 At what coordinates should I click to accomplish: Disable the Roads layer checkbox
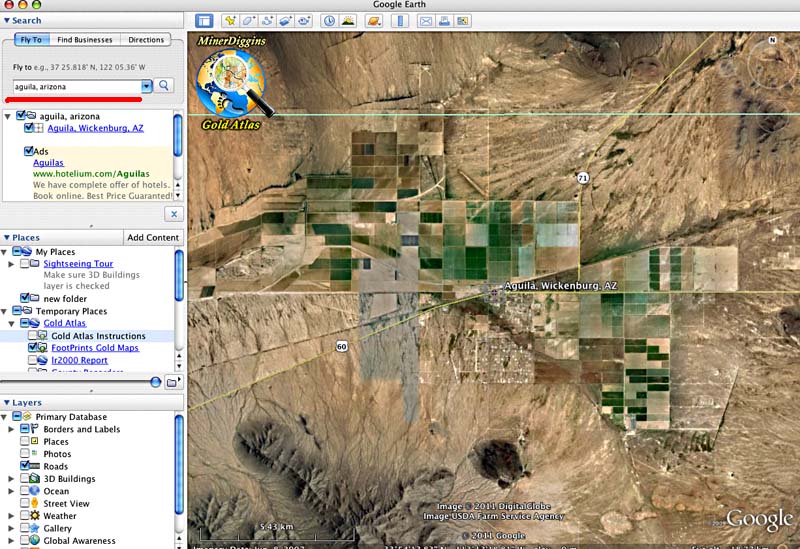point(24,466)
